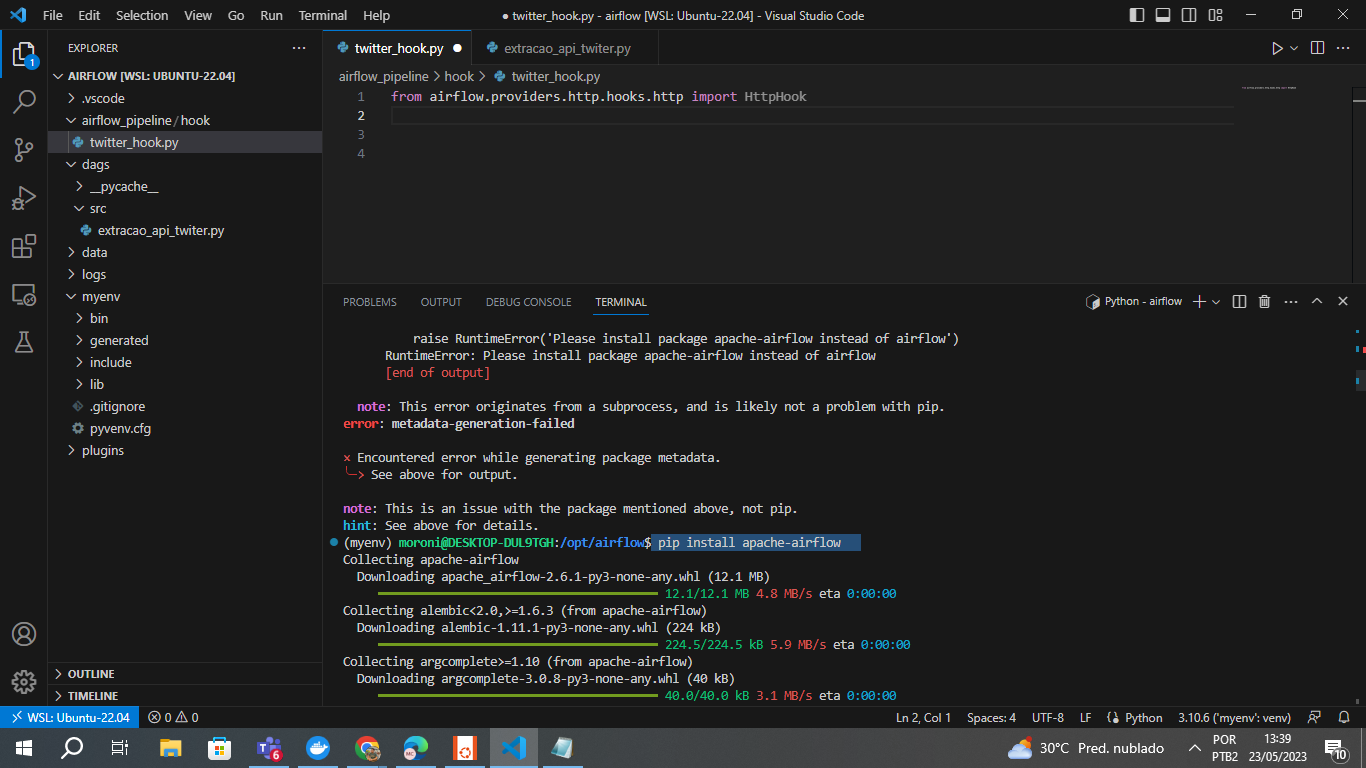This screenshot has height=768, width=1366.
Task: Open the Terminal menu
Action: 323,15
